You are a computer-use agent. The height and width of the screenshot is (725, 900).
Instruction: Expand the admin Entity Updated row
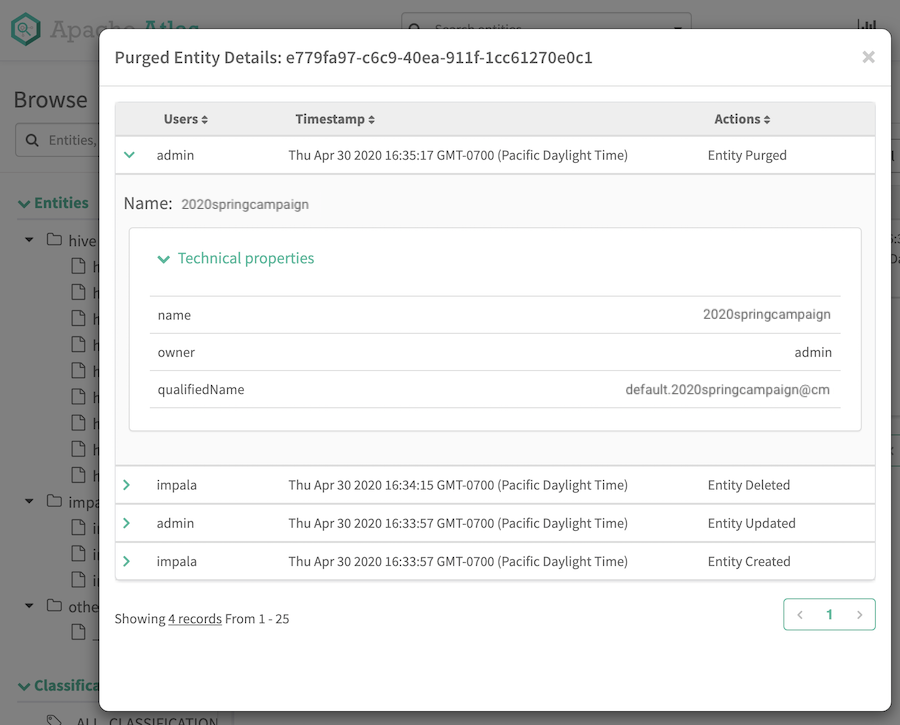[x=127, y=523]
